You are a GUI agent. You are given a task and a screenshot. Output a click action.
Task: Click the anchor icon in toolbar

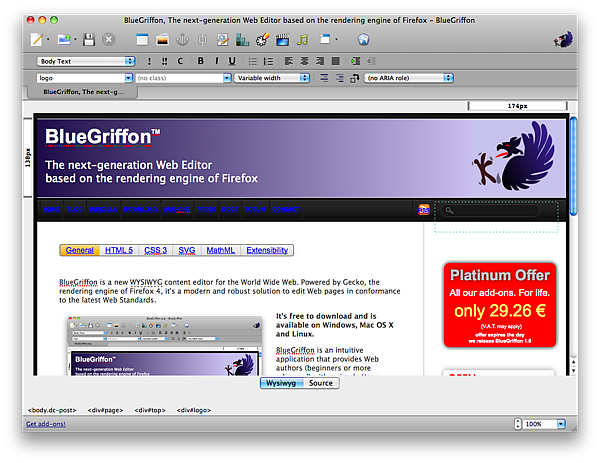point(182,40)
